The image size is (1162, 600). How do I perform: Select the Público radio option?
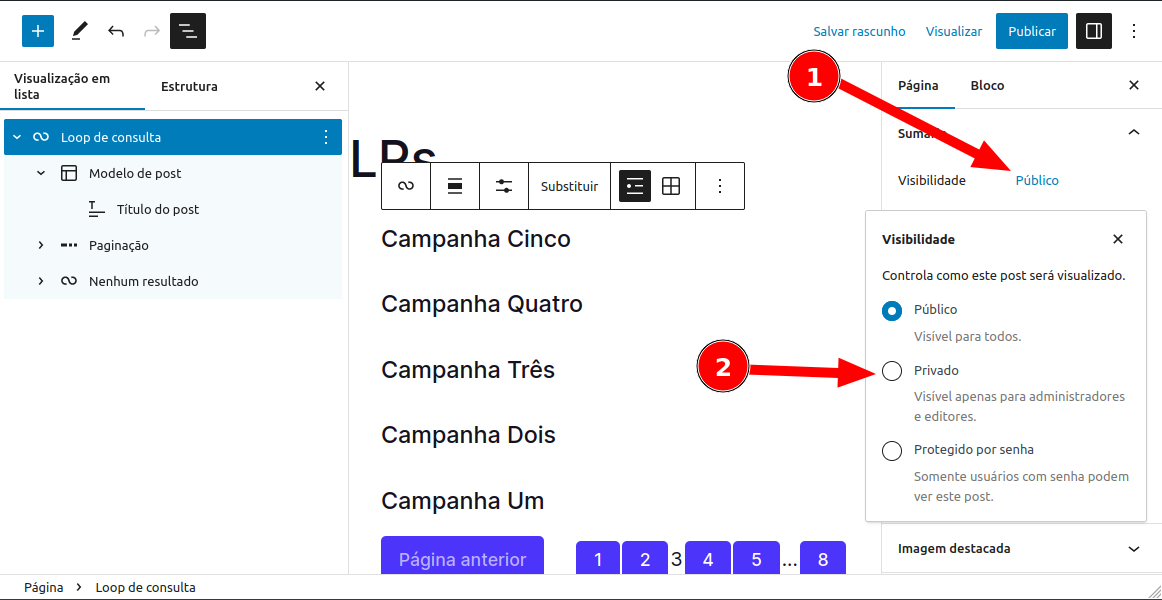tap(892, 310)
